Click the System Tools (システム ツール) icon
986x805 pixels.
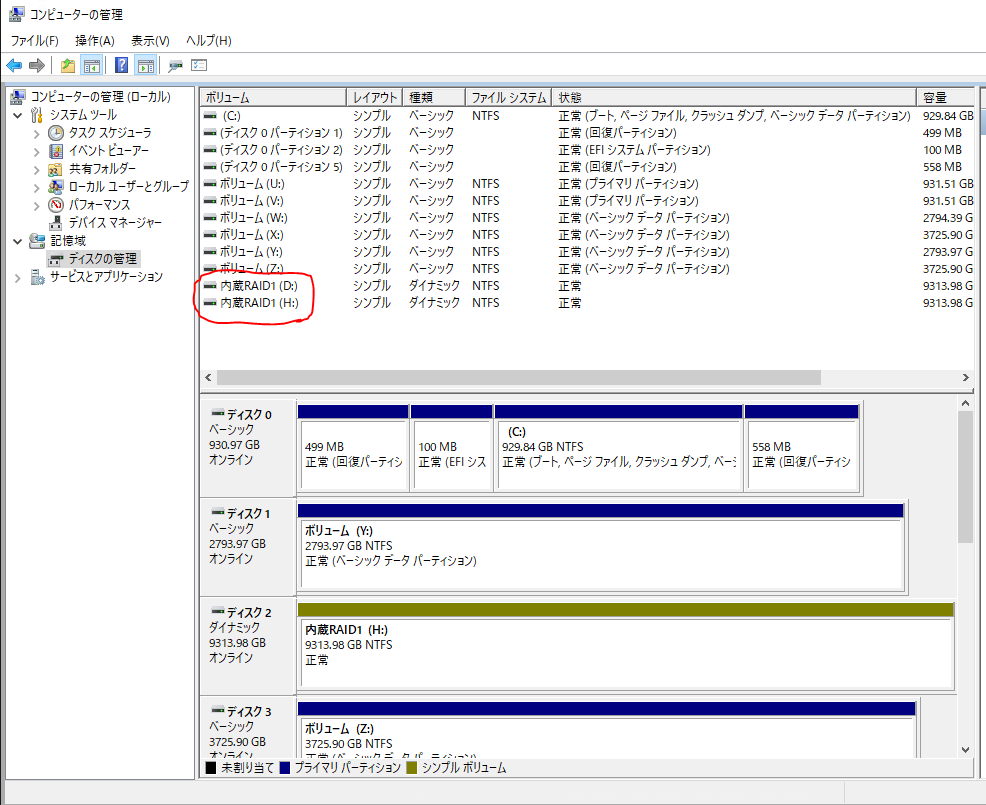click(37, 114)
